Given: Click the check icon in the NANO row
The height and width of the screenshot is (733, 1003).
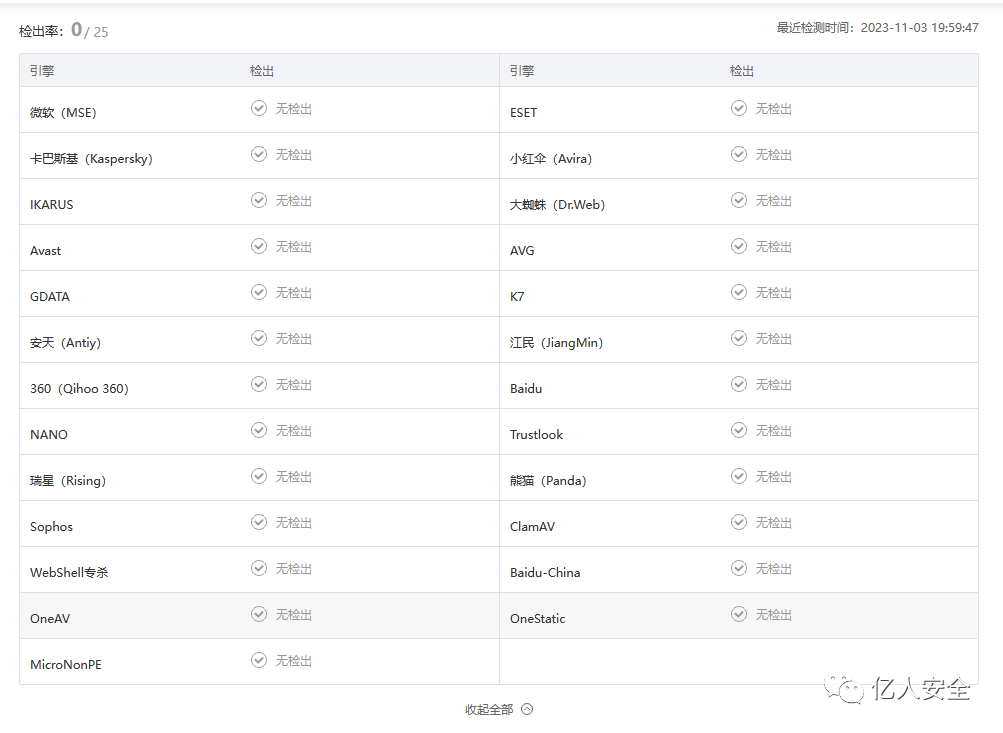Looking at the screenshot, I should pyautogui.click(x=258, y=430).
